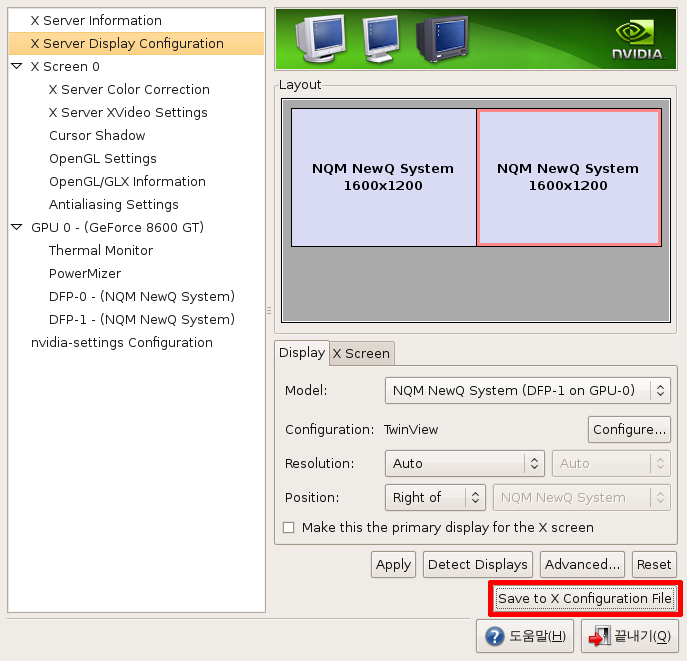Click the pane divider grip handle
687x661 pixels.
(269, 311)
